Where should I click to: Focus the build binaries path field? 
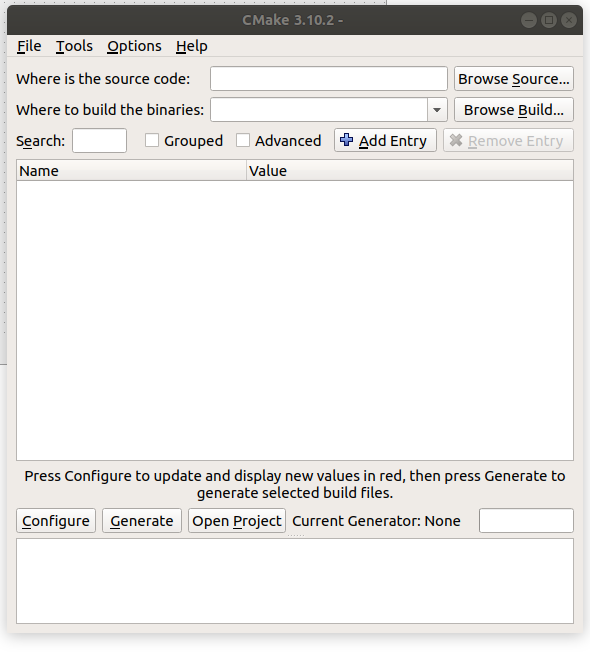(319, 110)
